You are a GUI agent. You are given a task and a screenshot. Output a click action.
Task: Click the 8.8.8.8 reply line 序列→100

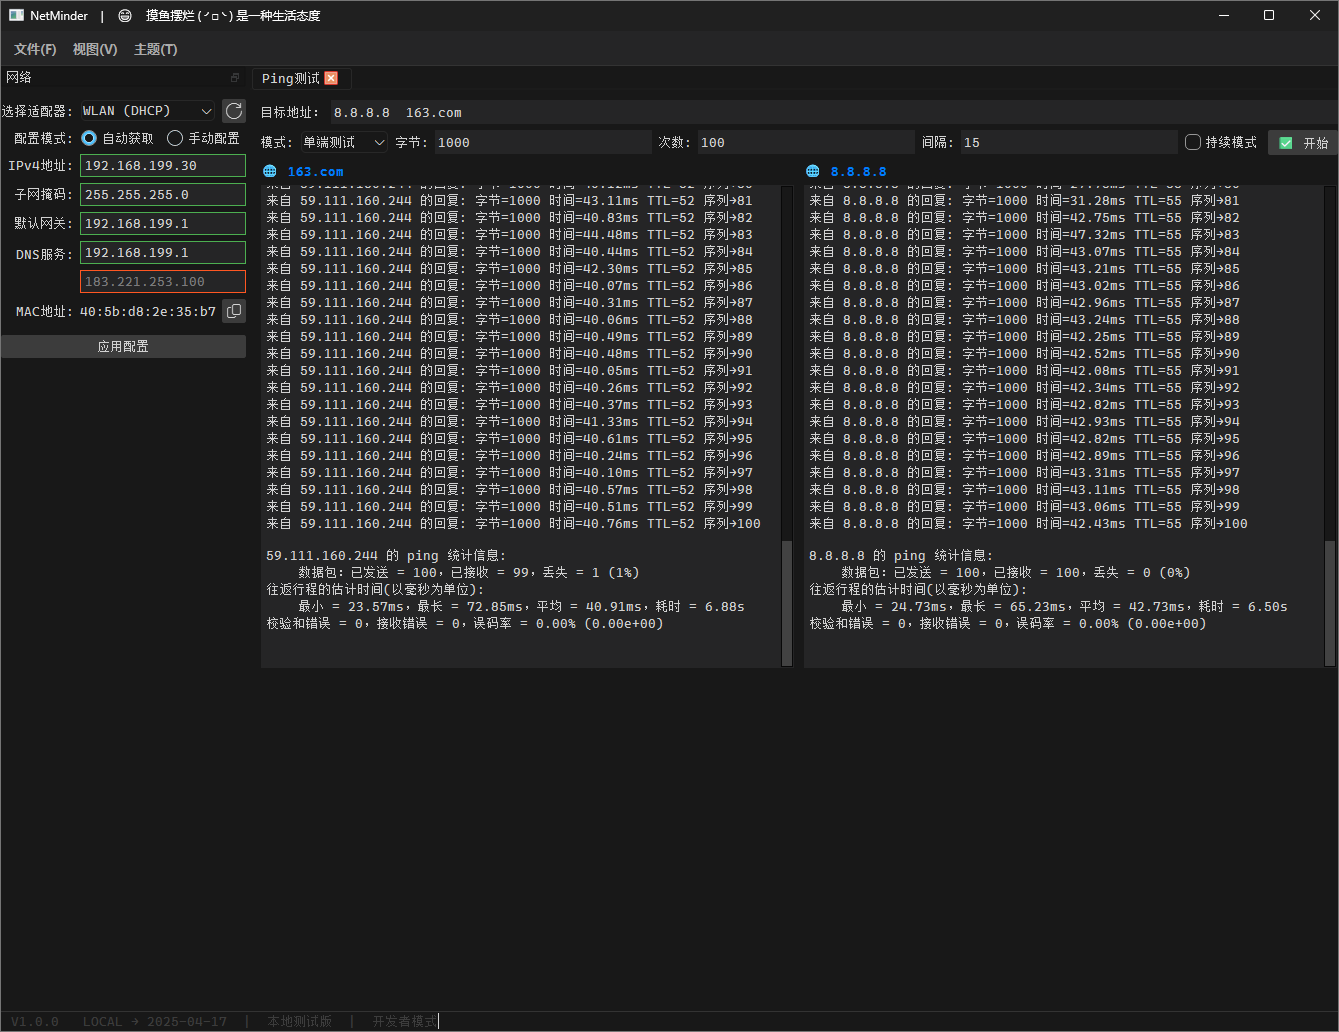tap(1028, 524)
